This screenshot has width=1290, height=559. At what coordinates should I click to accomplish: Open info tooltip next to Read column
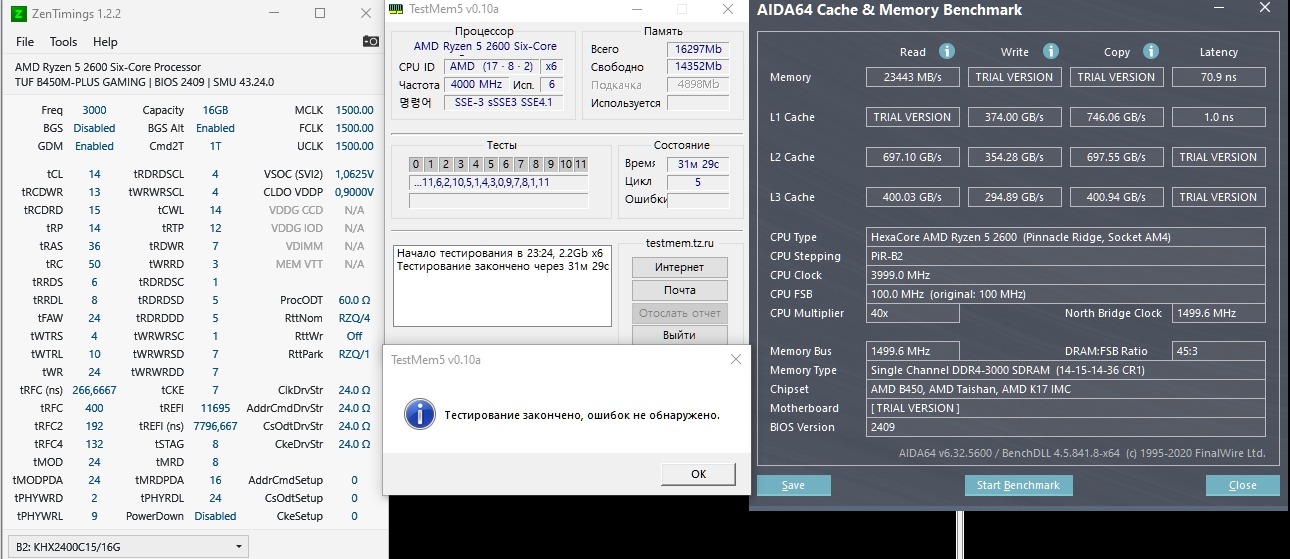point(946,51)
